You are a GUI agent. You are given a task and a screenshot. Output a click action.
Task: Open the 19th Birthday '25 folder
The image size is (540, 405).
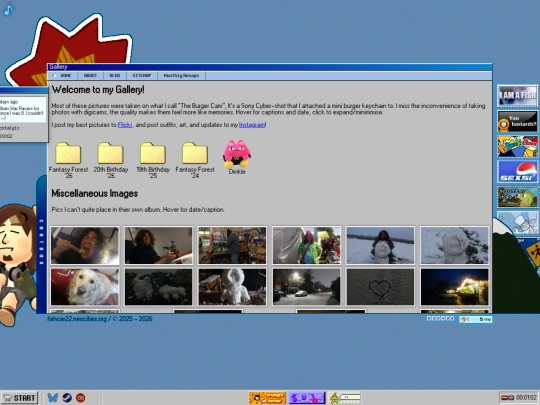coord(153,159)
